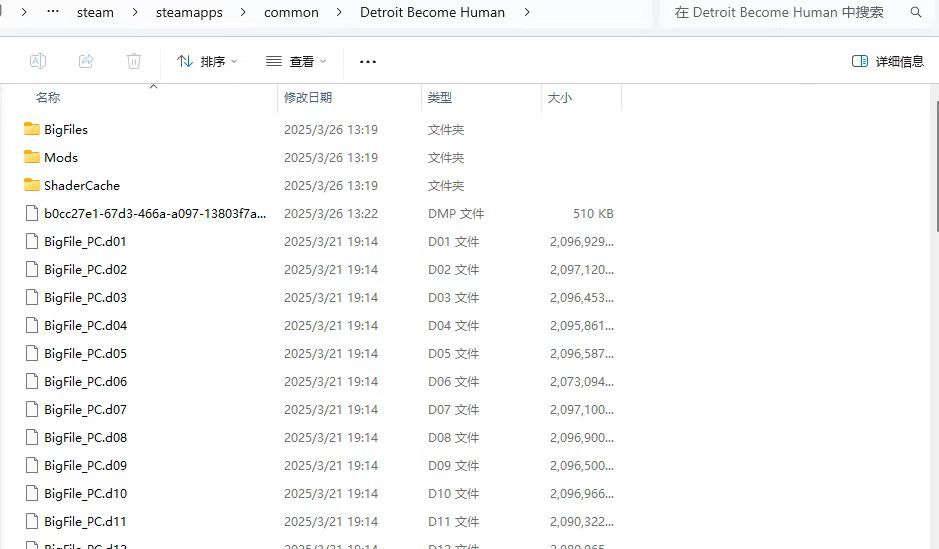Go to the steamapps breadcrumb folder
This screenshot has width=939, height=549.
pyautogui.click(x=189, y=13)
